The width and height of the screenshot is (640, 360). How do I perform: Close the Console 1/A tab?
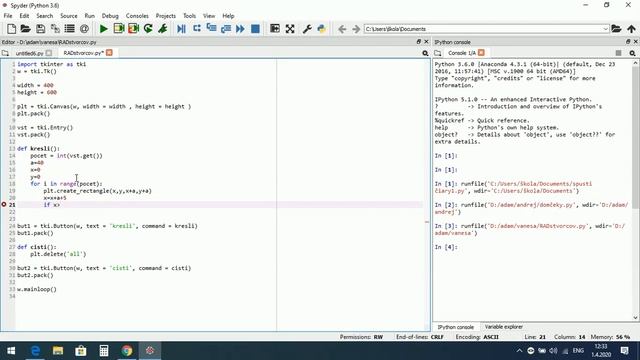click(482, 53)
